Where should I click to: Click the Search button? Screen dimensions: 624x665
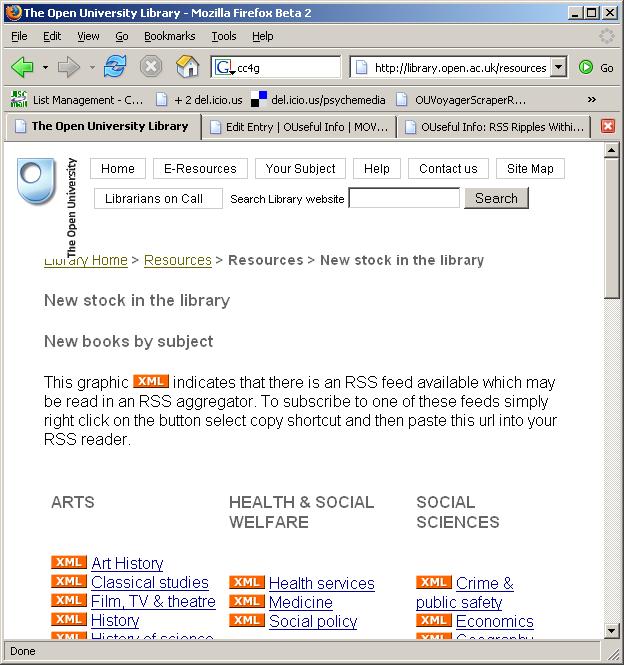[x=496, y=198]
